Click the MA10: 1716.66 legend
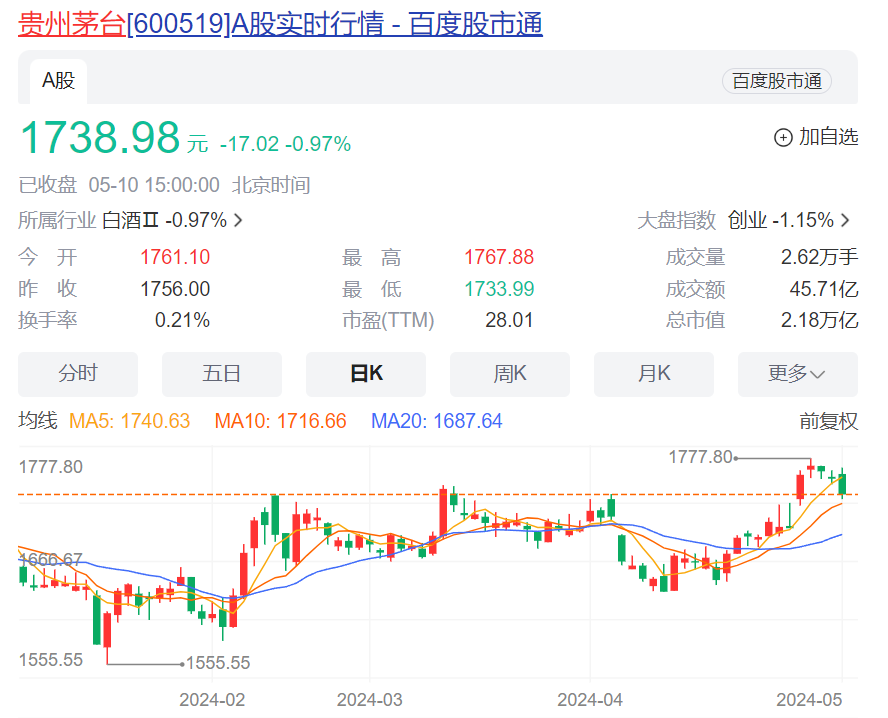Screen dimensions: 888x718 (280, 421)
